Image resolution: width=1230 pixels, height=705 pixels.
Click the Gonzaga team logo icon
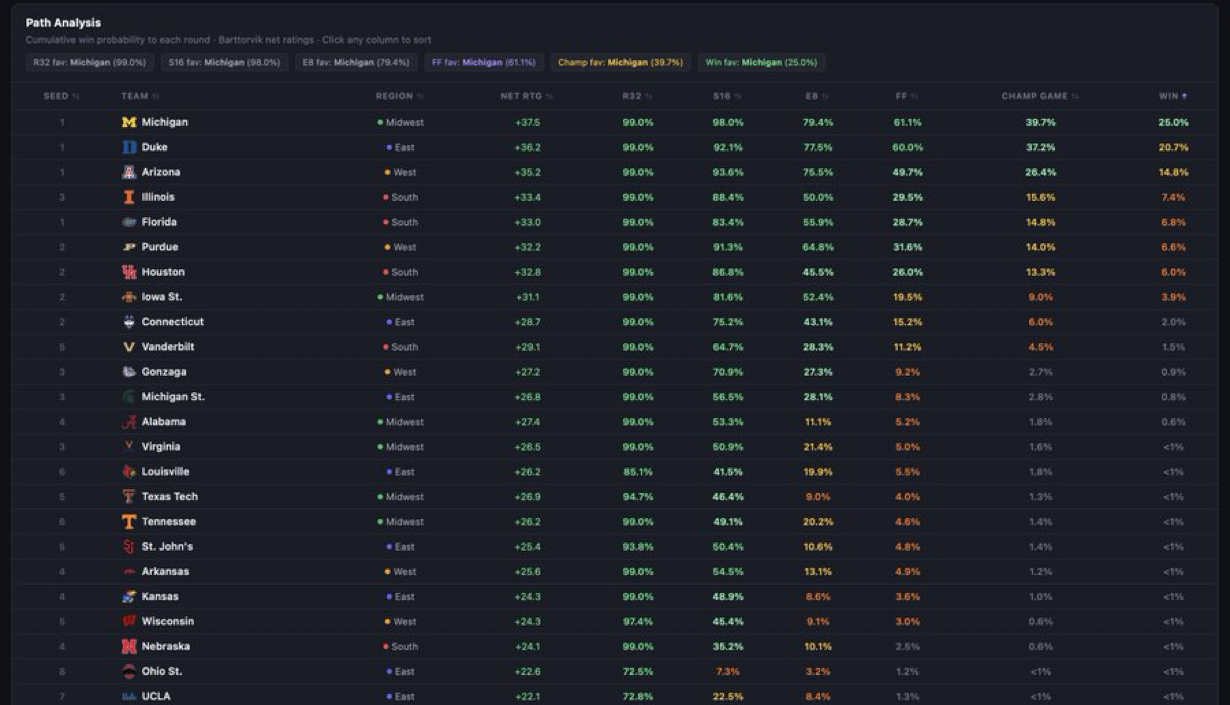[x=128, y=372]
